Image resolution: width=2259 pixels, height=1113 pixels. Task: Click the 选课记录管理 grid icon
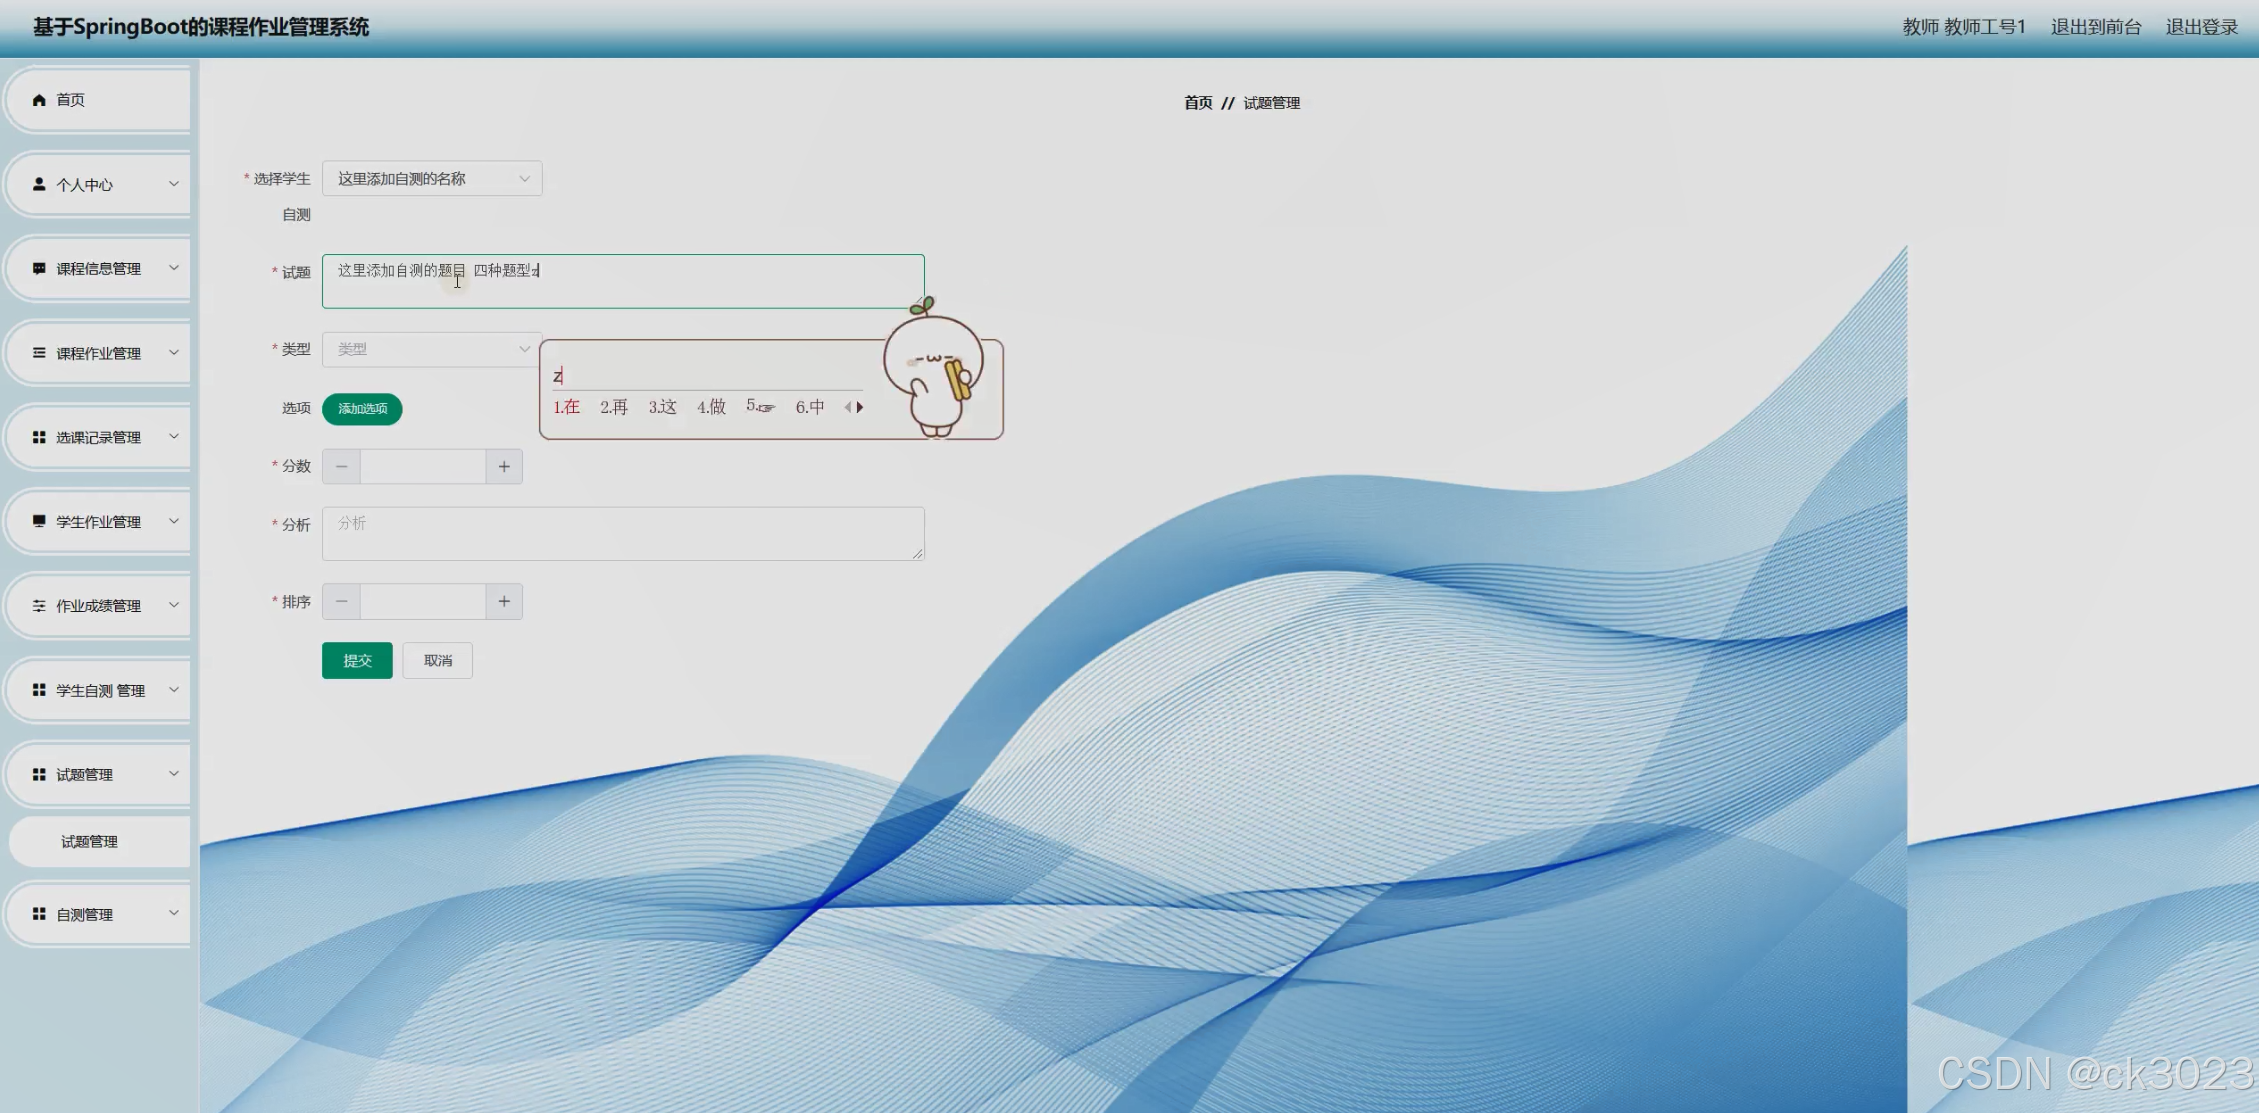coord(39,437)
